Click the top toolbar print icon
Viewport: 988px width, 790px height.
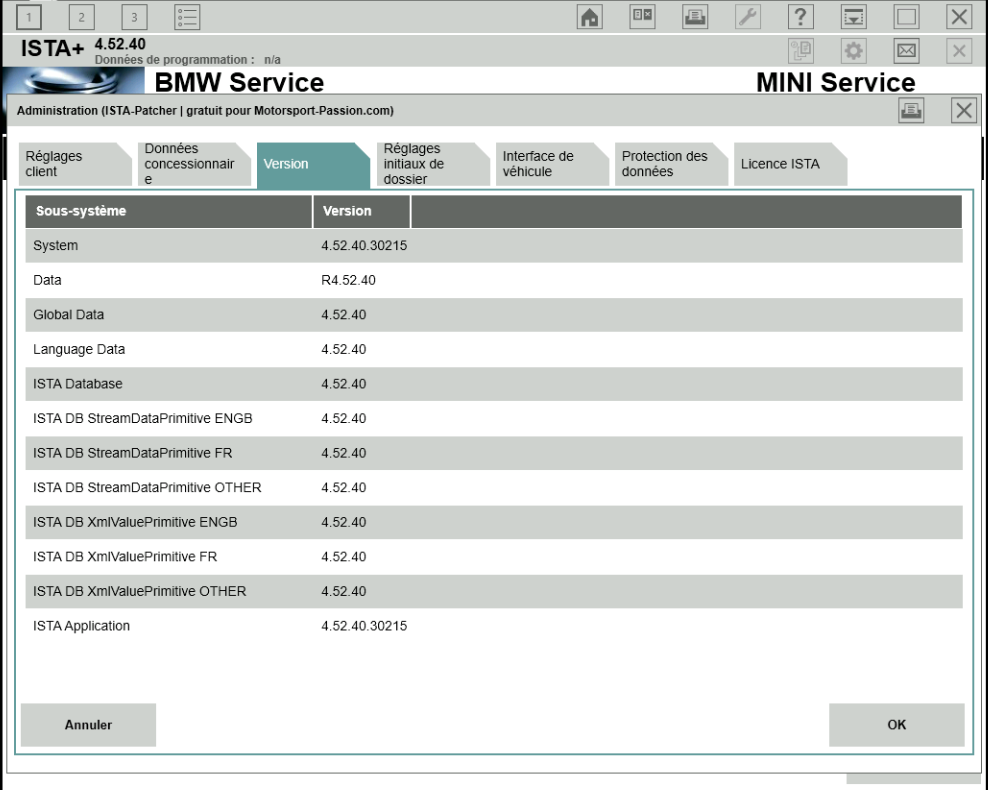[695, 16]
